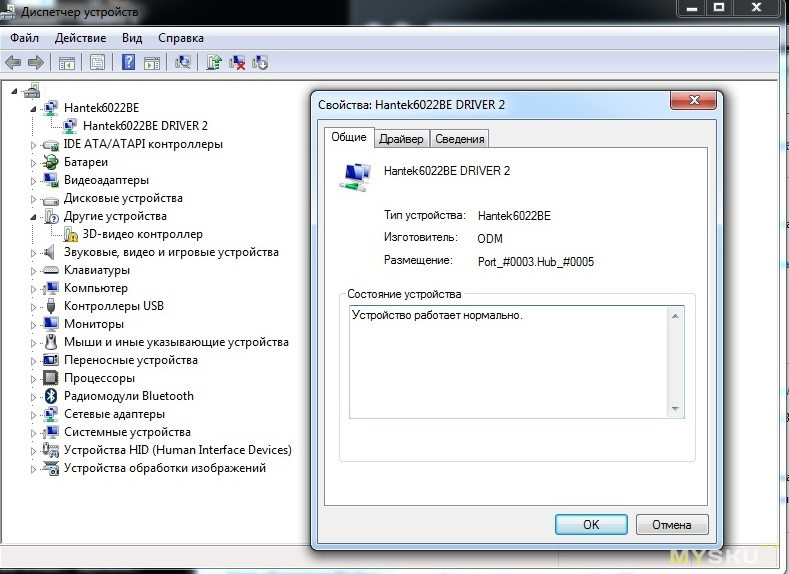Maximize the Диспетчер устройств window
This screenshot has height=574, width=789.
(x=719, y=8)
